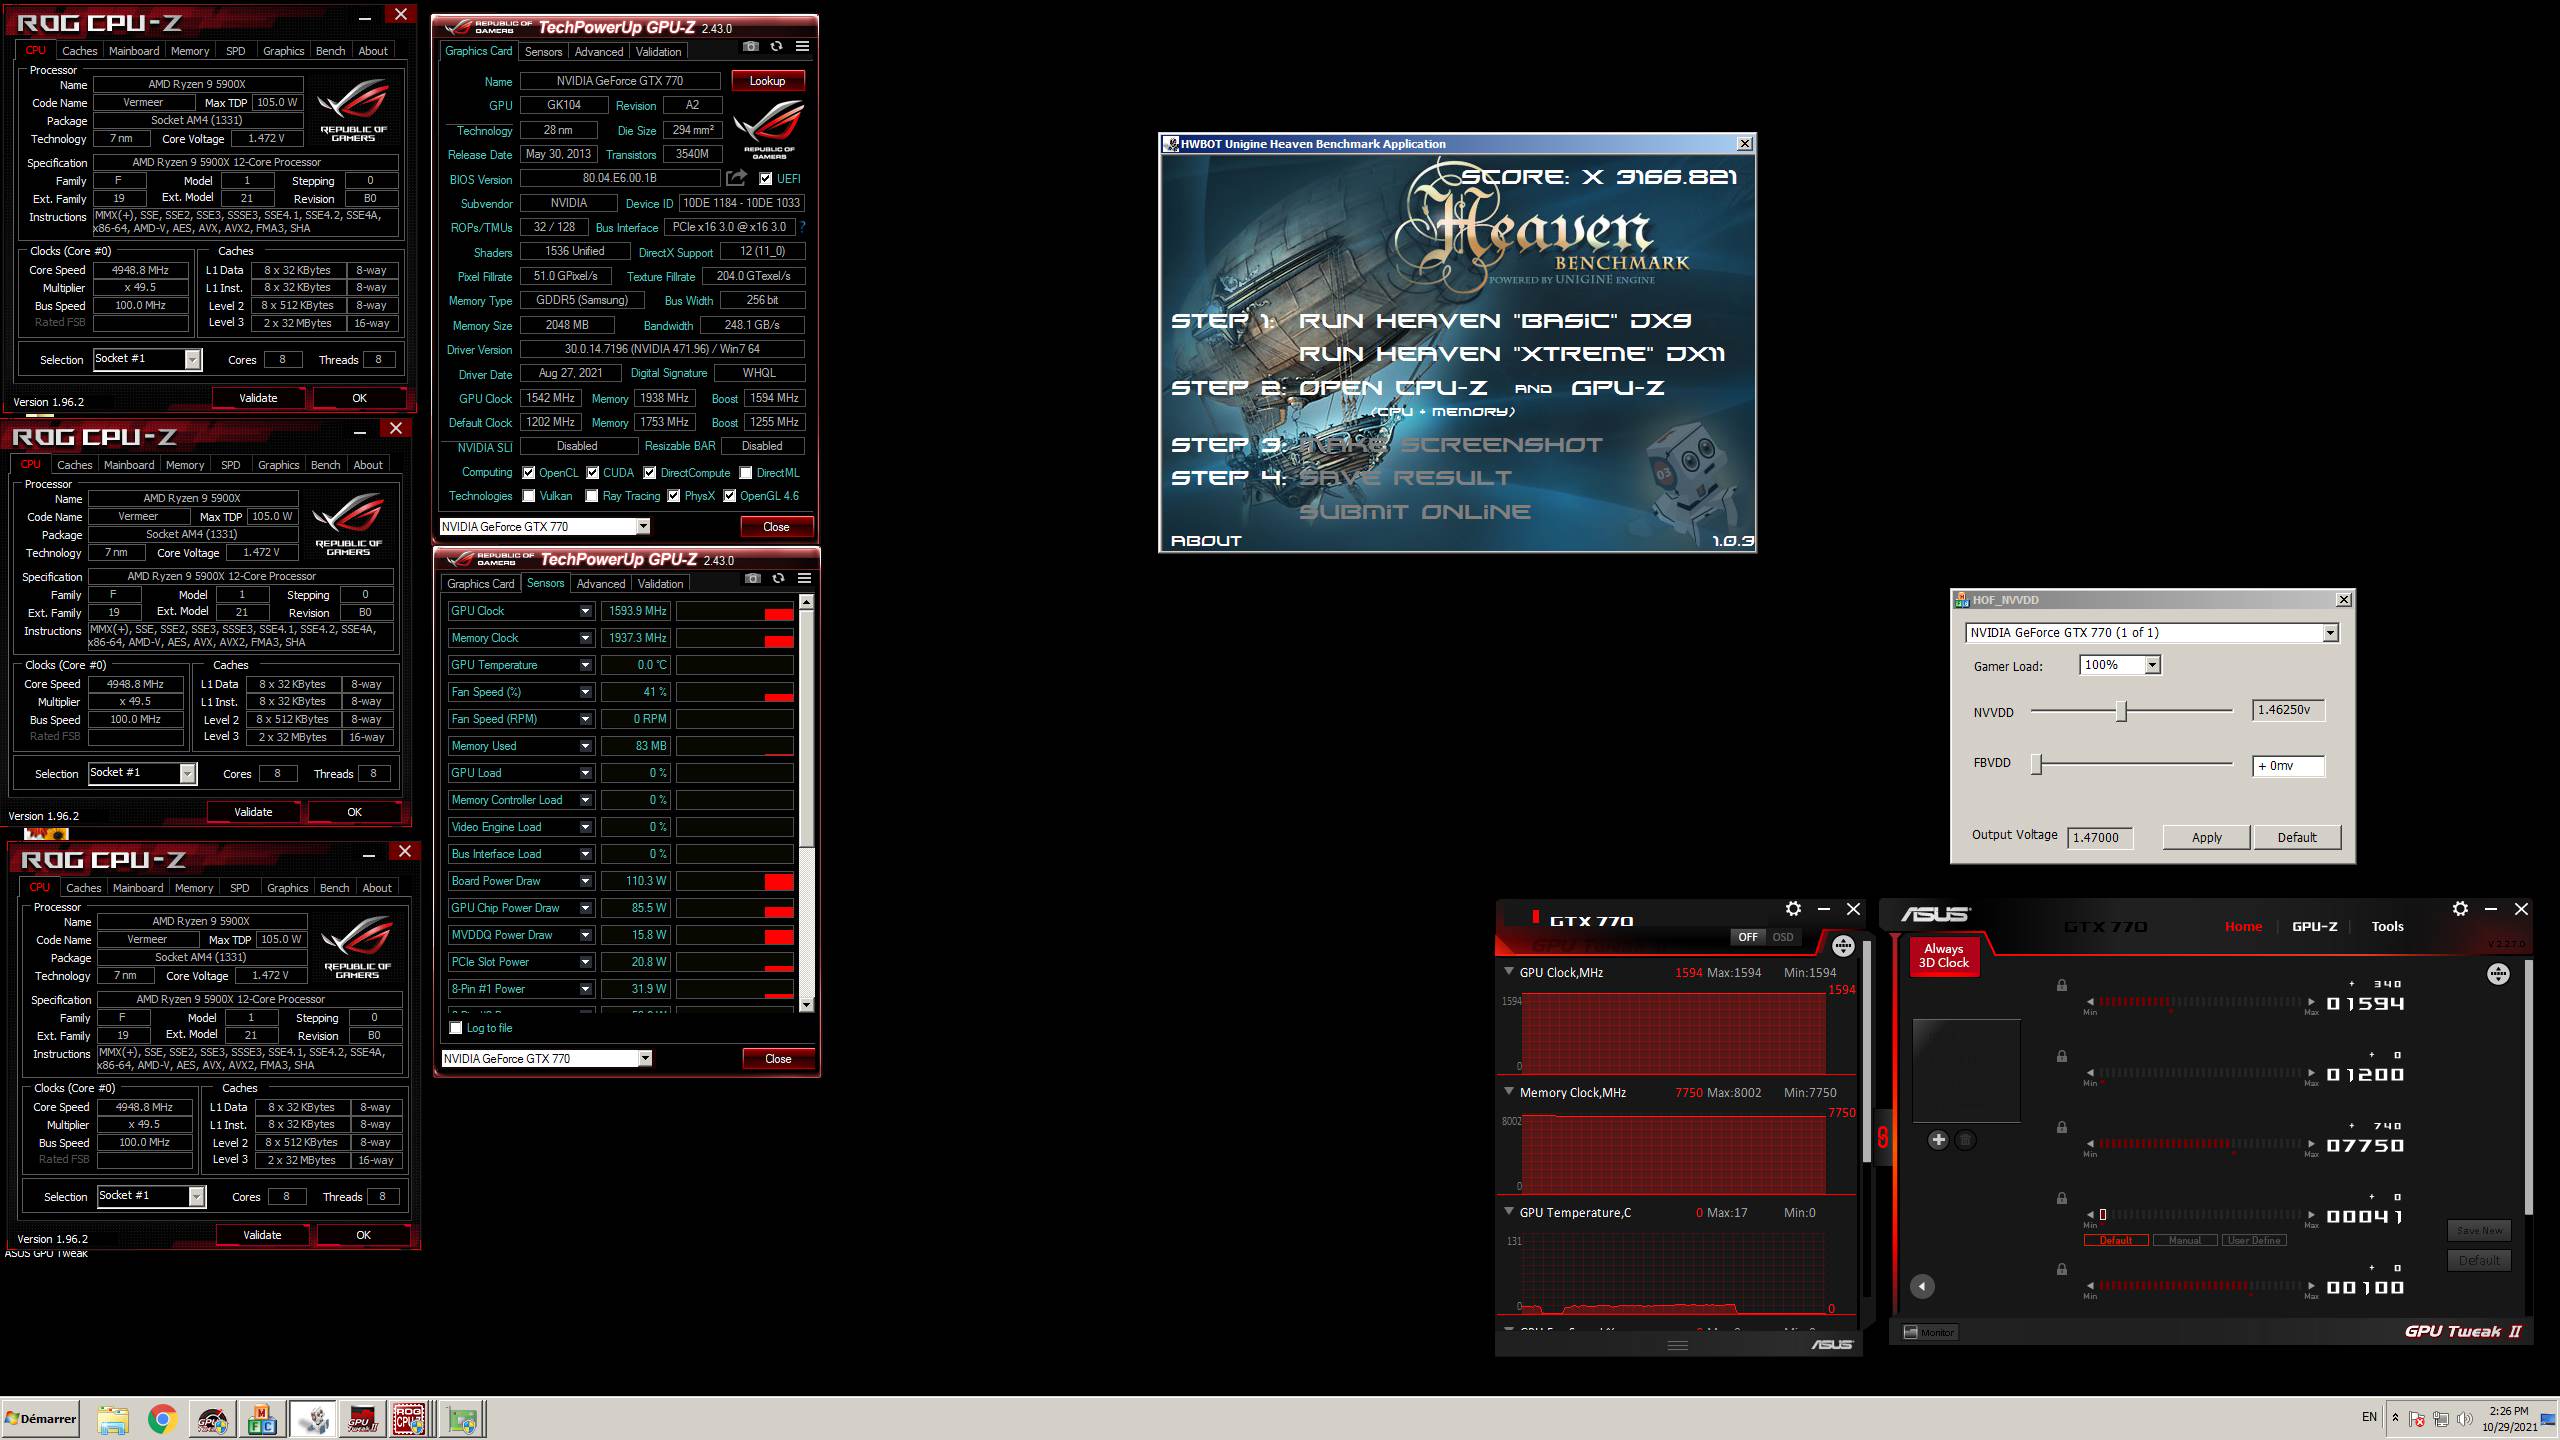Toggle the DirectCompute checkbox

coord(650,473)
